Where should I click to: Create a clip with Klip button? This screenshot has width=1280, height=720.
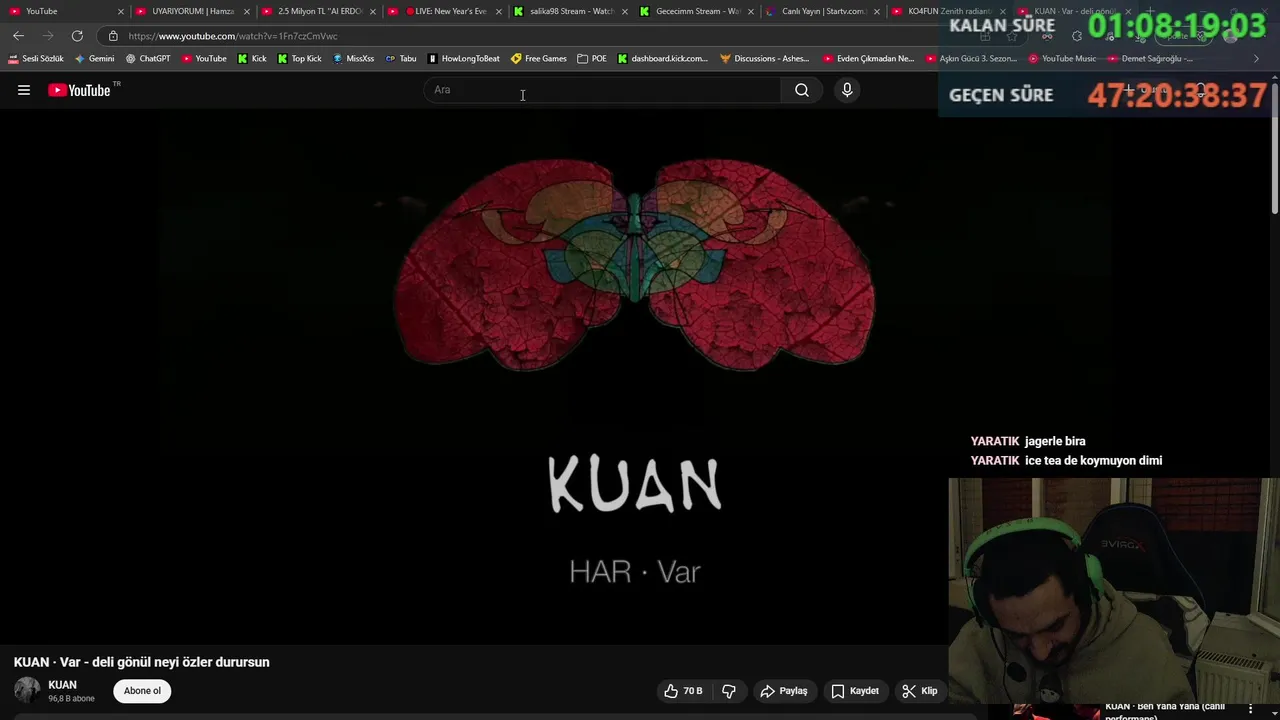pos(919,691)
